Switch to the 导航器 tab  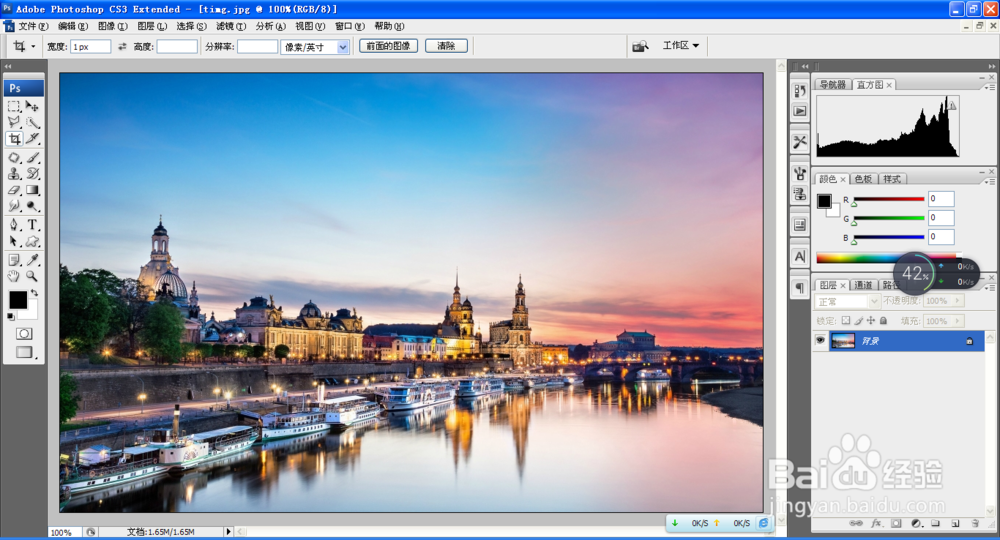[832, 84]
